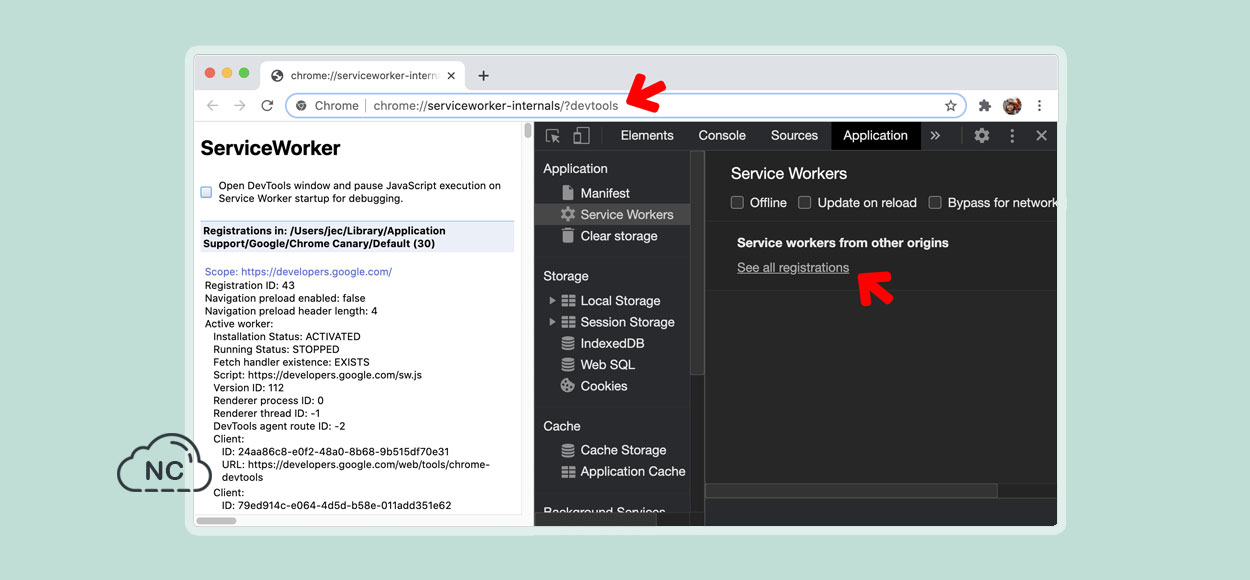1250x580 pixels.
Task: Switch to the Elements tab
Action: (x=647, y=136)
